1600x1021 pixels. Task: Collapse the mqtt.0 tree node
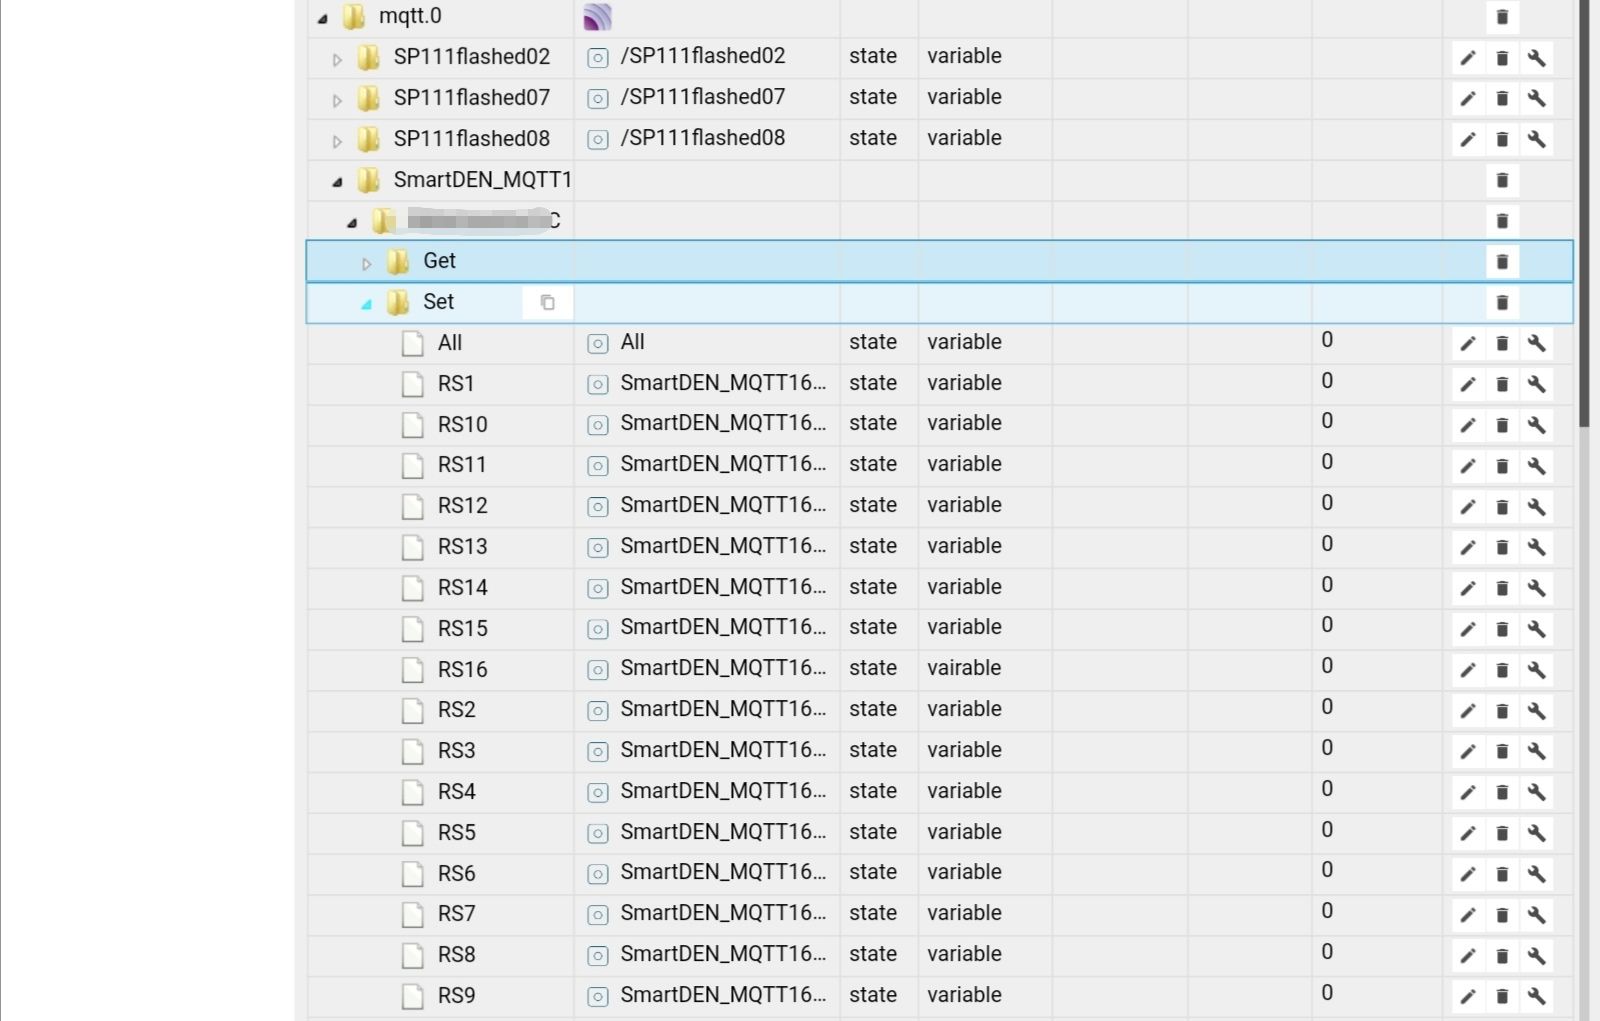pos(322,18)
